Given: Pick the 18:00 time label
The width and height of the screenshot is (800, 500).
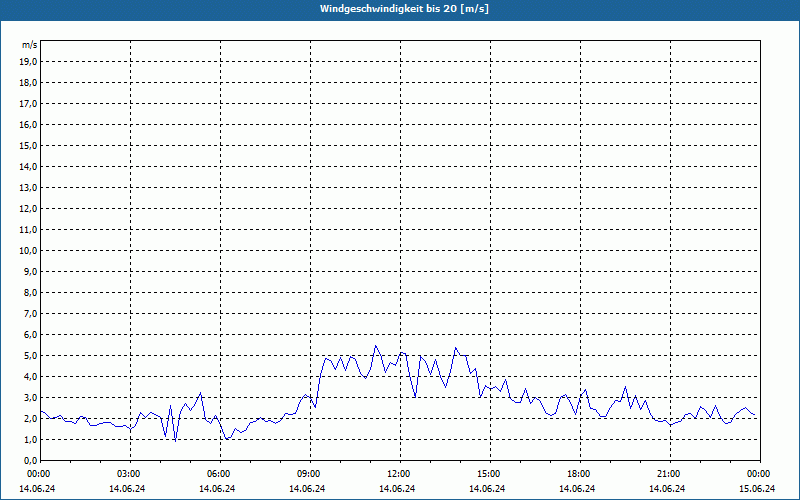Looking at the screenshot, I should point(580,474).
